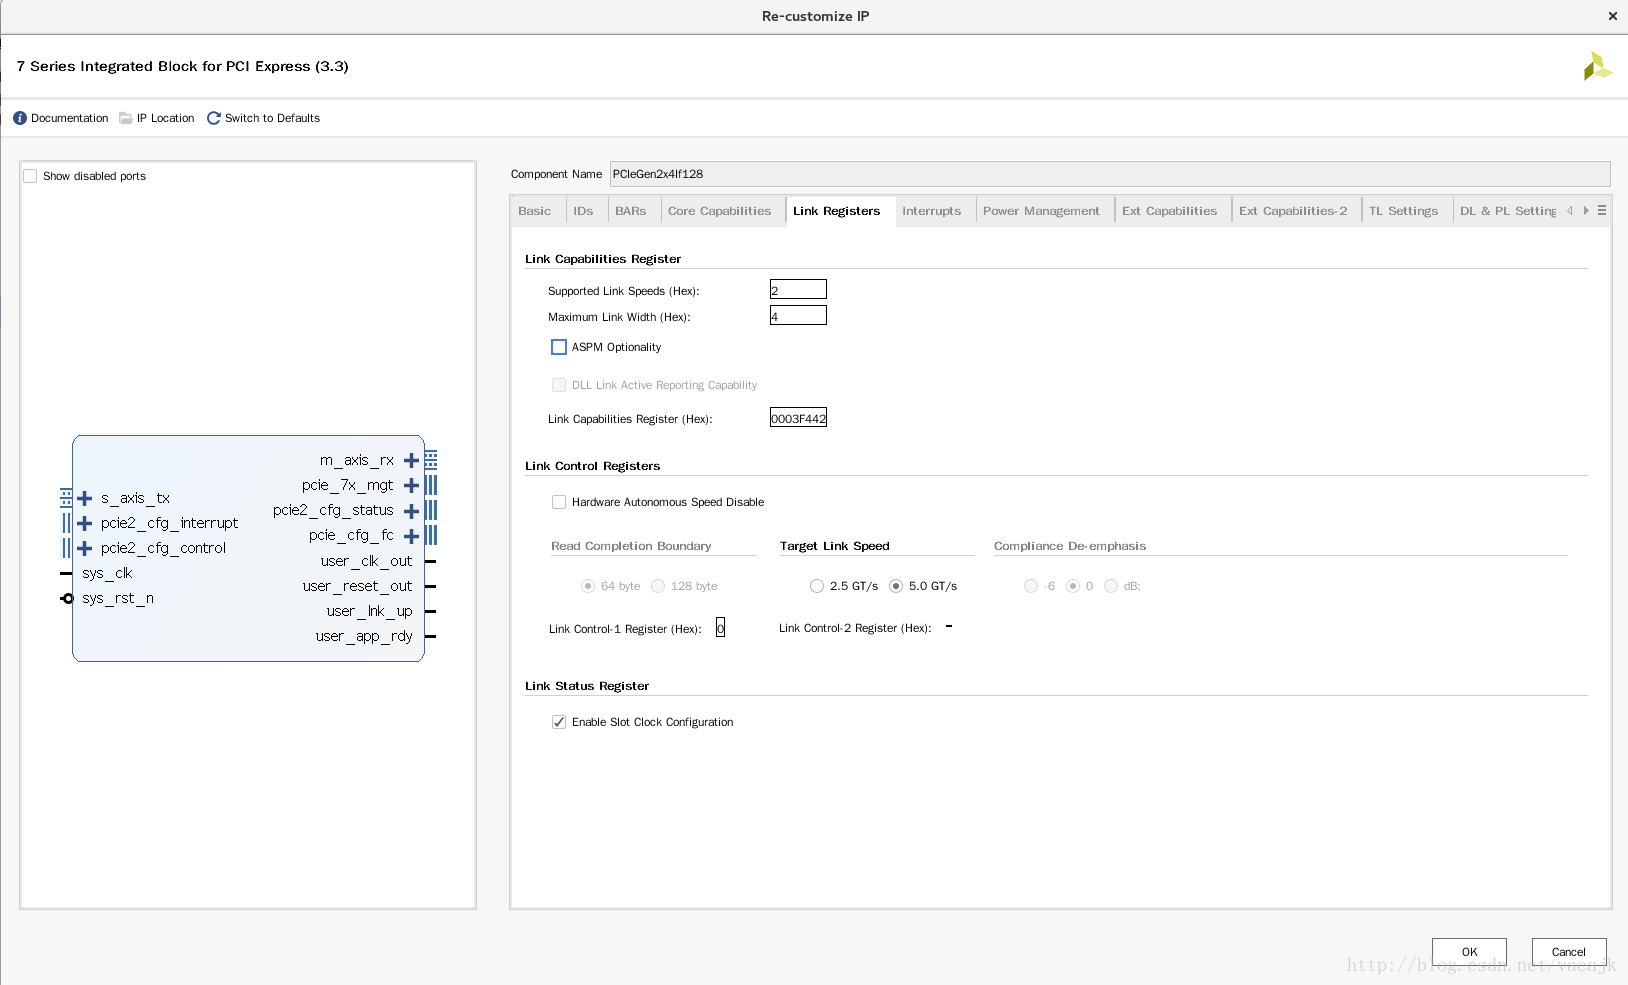
Task: Select the 5.0 GT/s target link speed
Action: coord(896,586)
